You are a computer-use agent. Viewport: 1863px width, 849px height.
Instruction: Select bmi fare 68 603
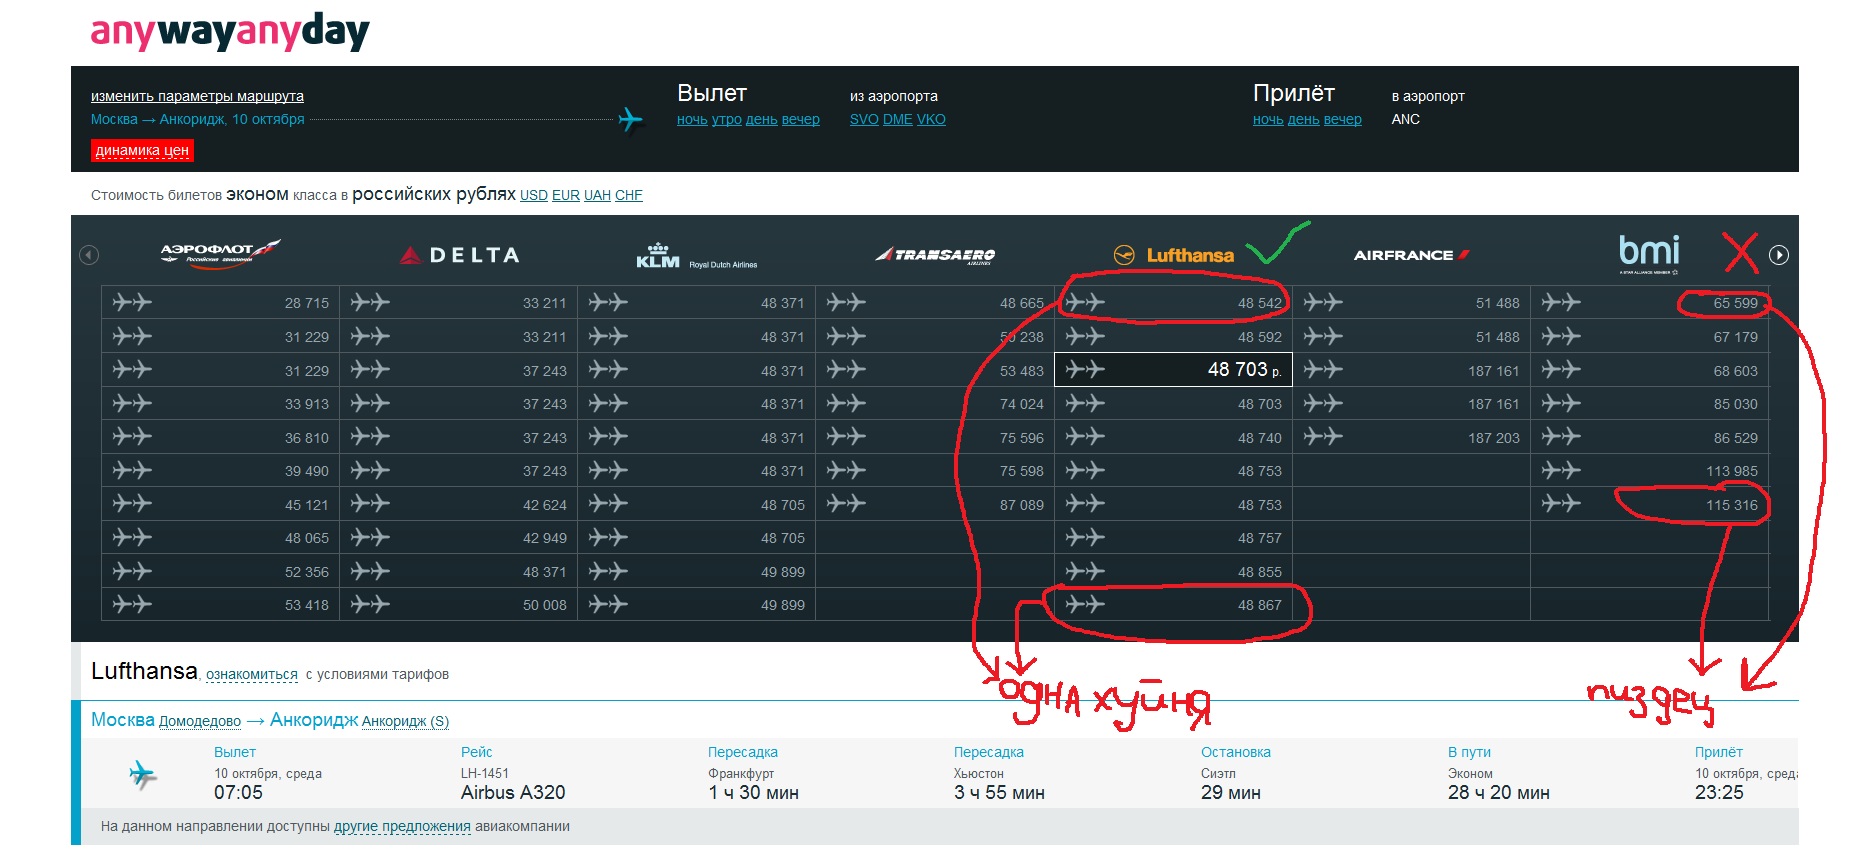click(1650, 369)
